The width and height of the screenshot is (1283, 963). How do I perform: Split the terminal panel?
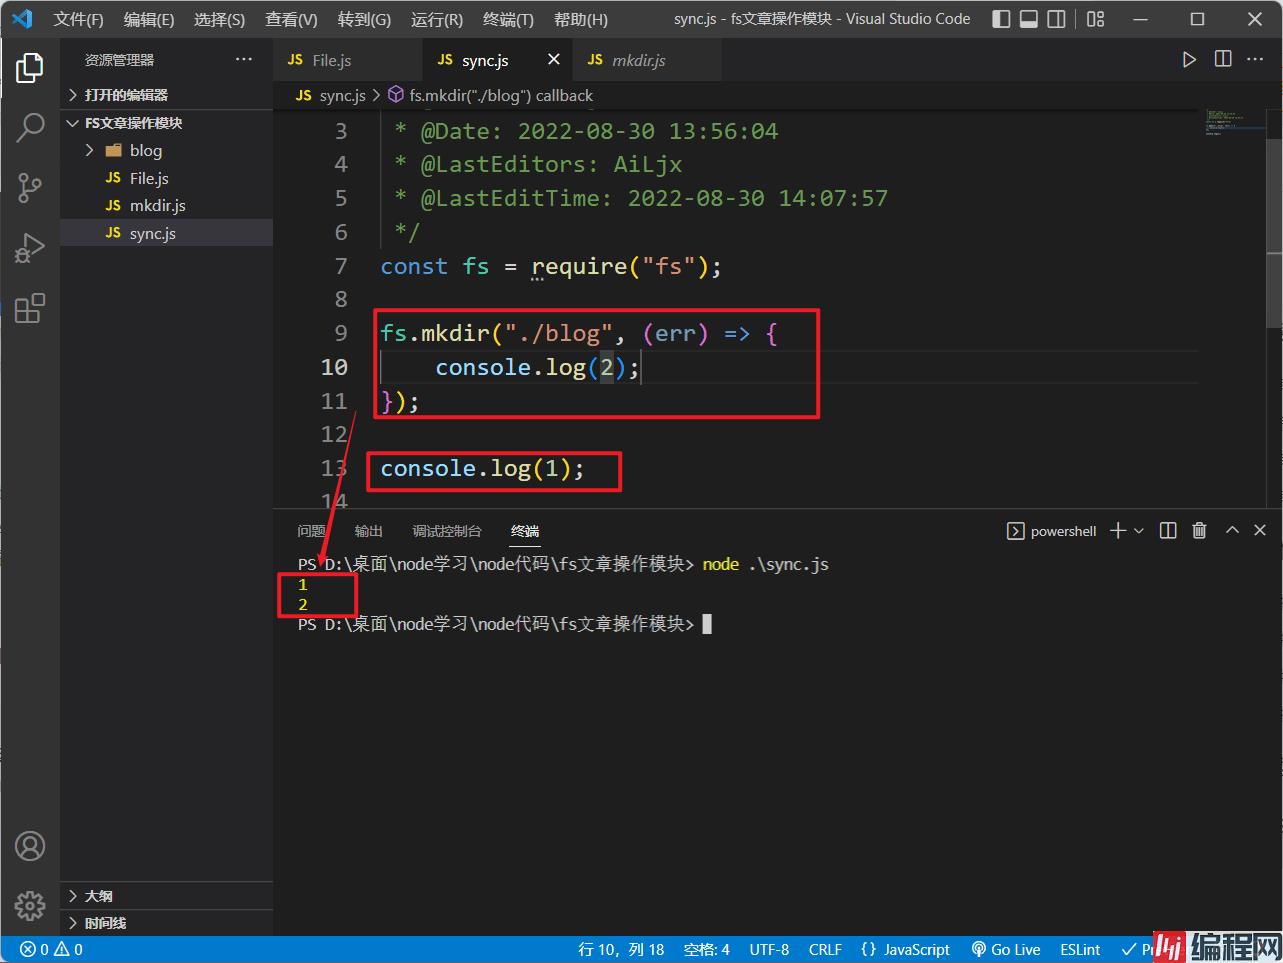pos(1168,531)
